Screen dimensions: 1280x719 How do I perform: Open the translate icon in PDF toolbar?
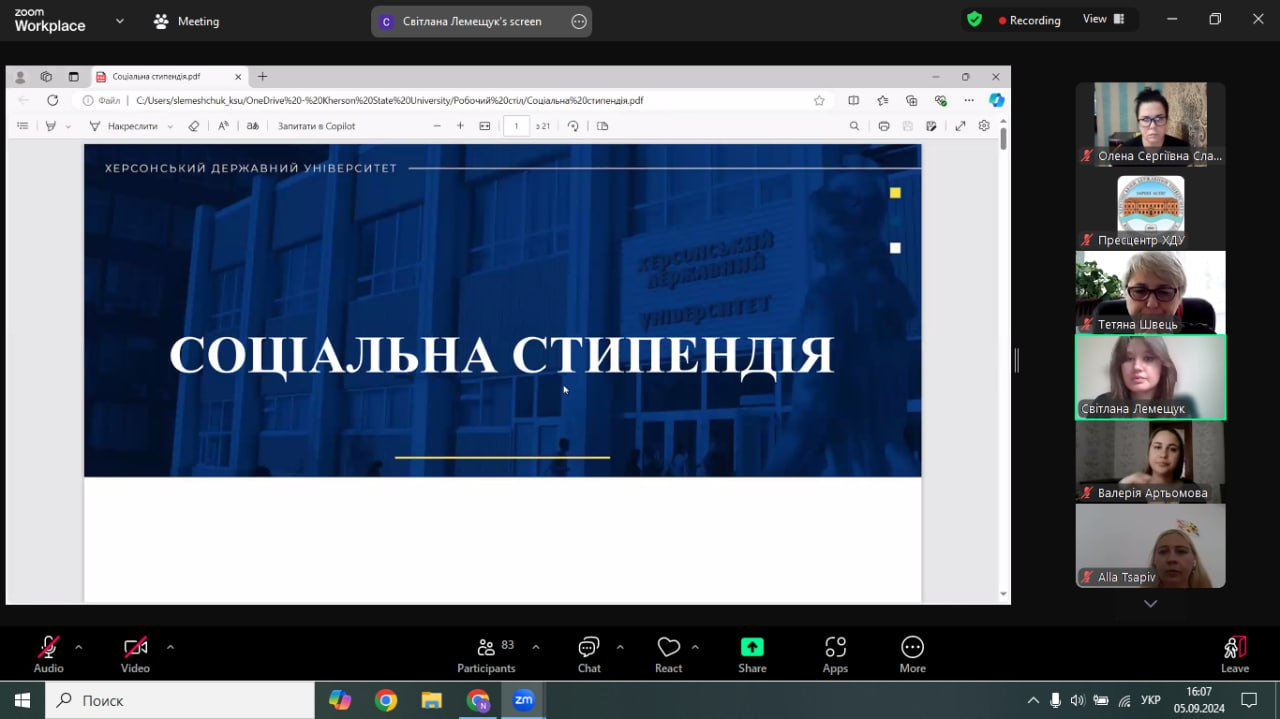point(253,126)
